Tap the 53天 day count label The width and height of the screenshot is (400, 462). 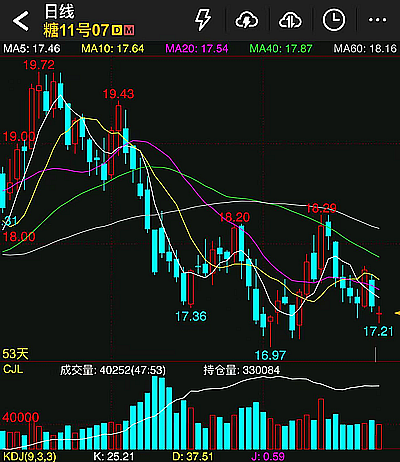[x=15, y=354]
